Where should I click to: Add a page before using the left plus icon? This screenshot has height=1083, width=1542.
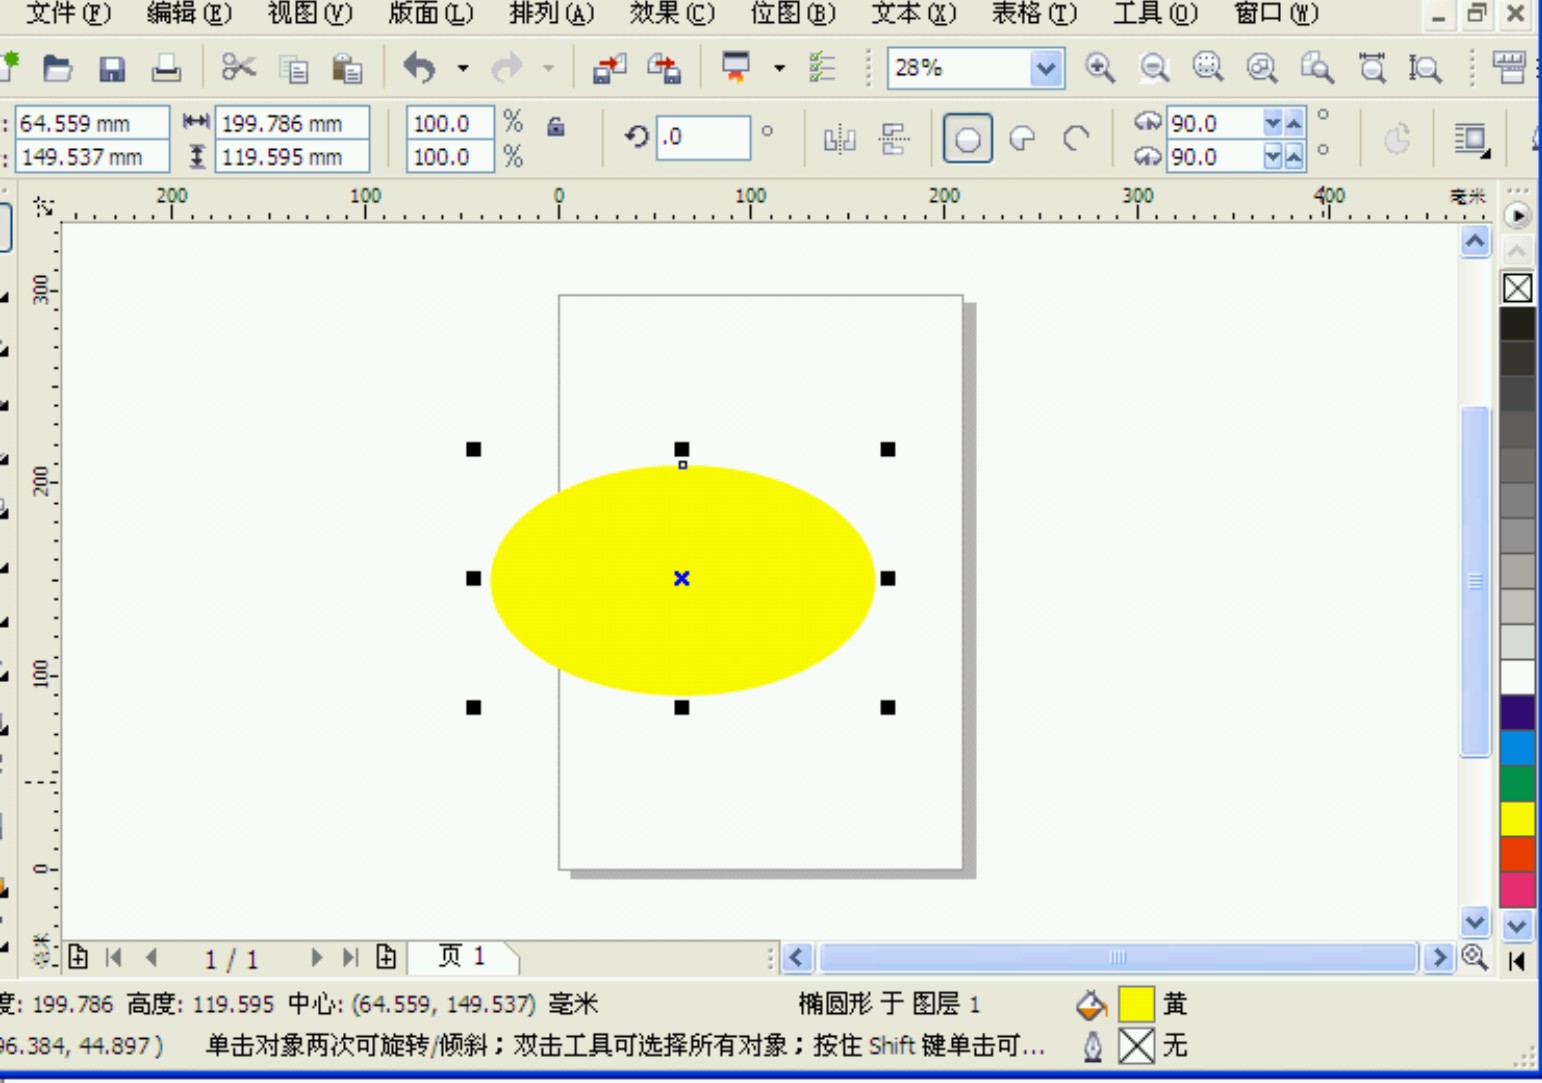(x=78, y=957)
